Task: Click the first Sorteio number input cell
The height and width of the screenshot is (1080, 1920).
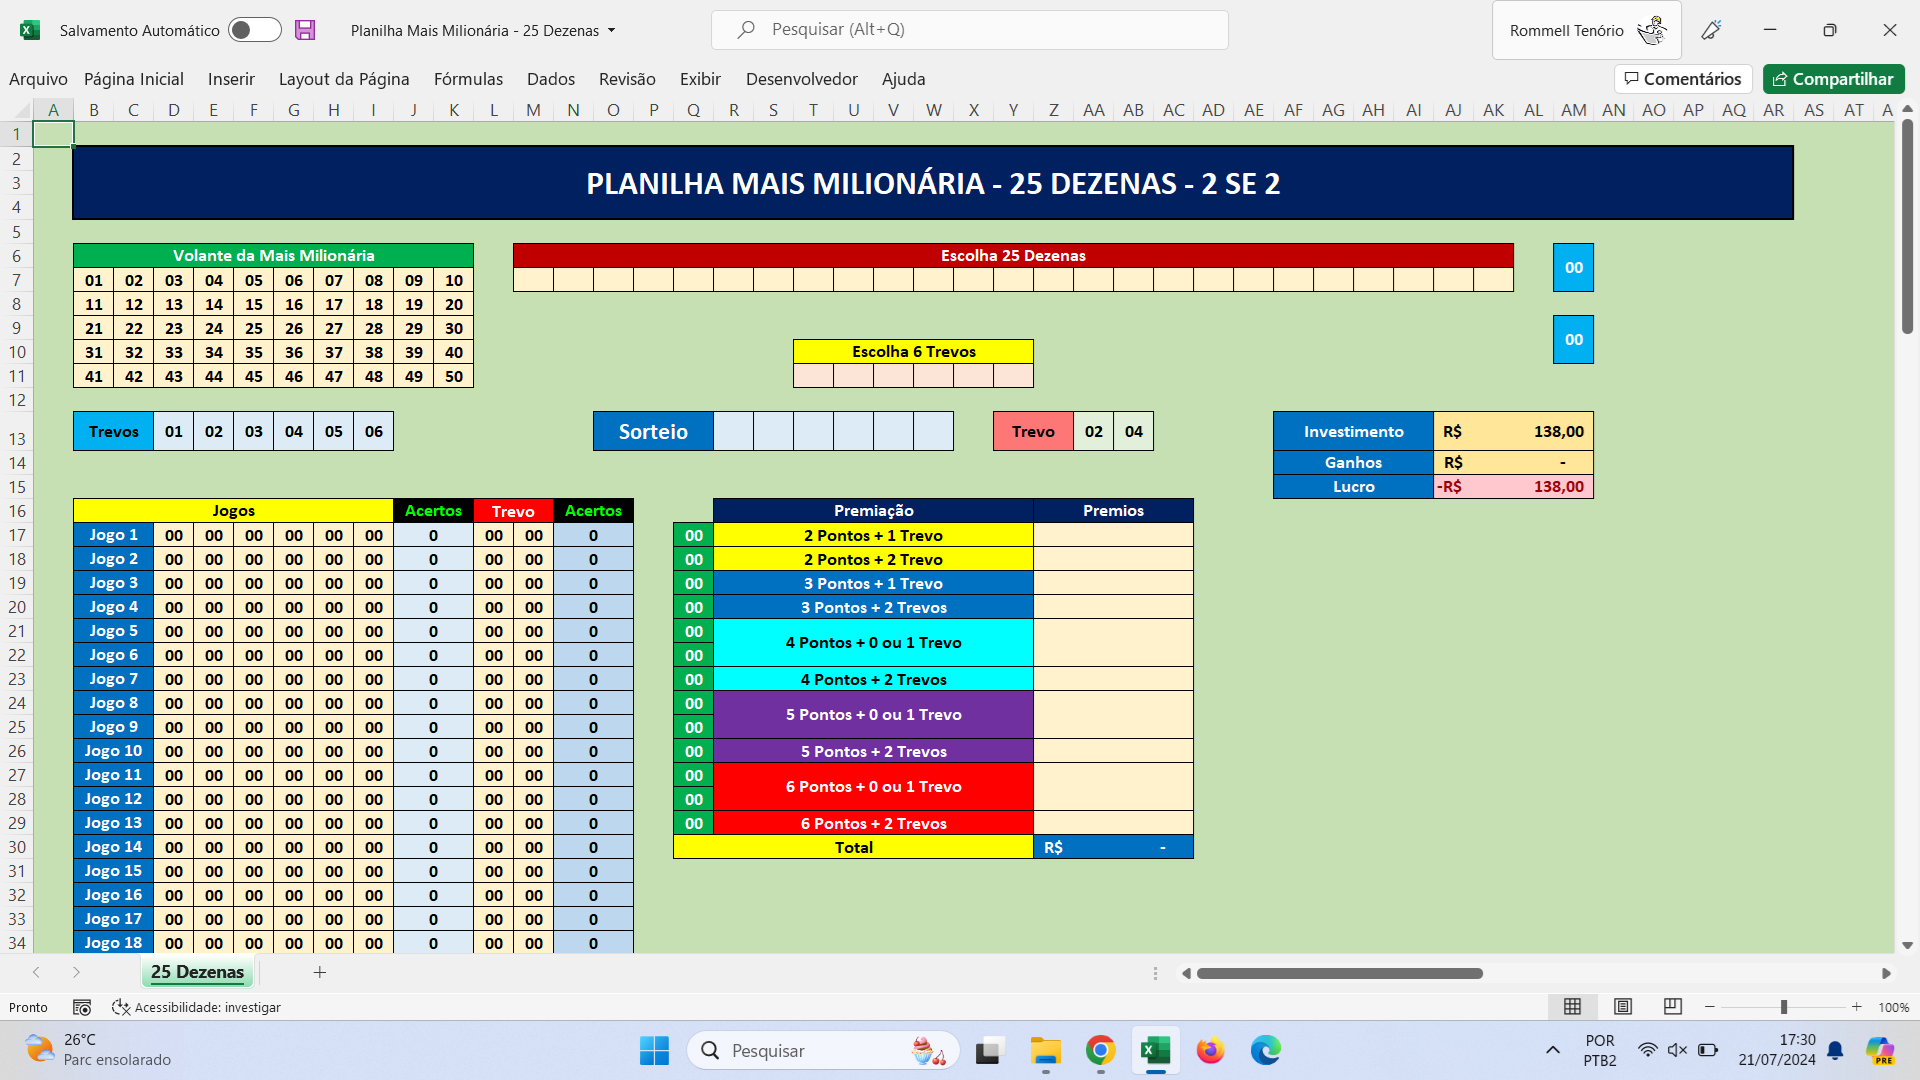Action: 734,431
